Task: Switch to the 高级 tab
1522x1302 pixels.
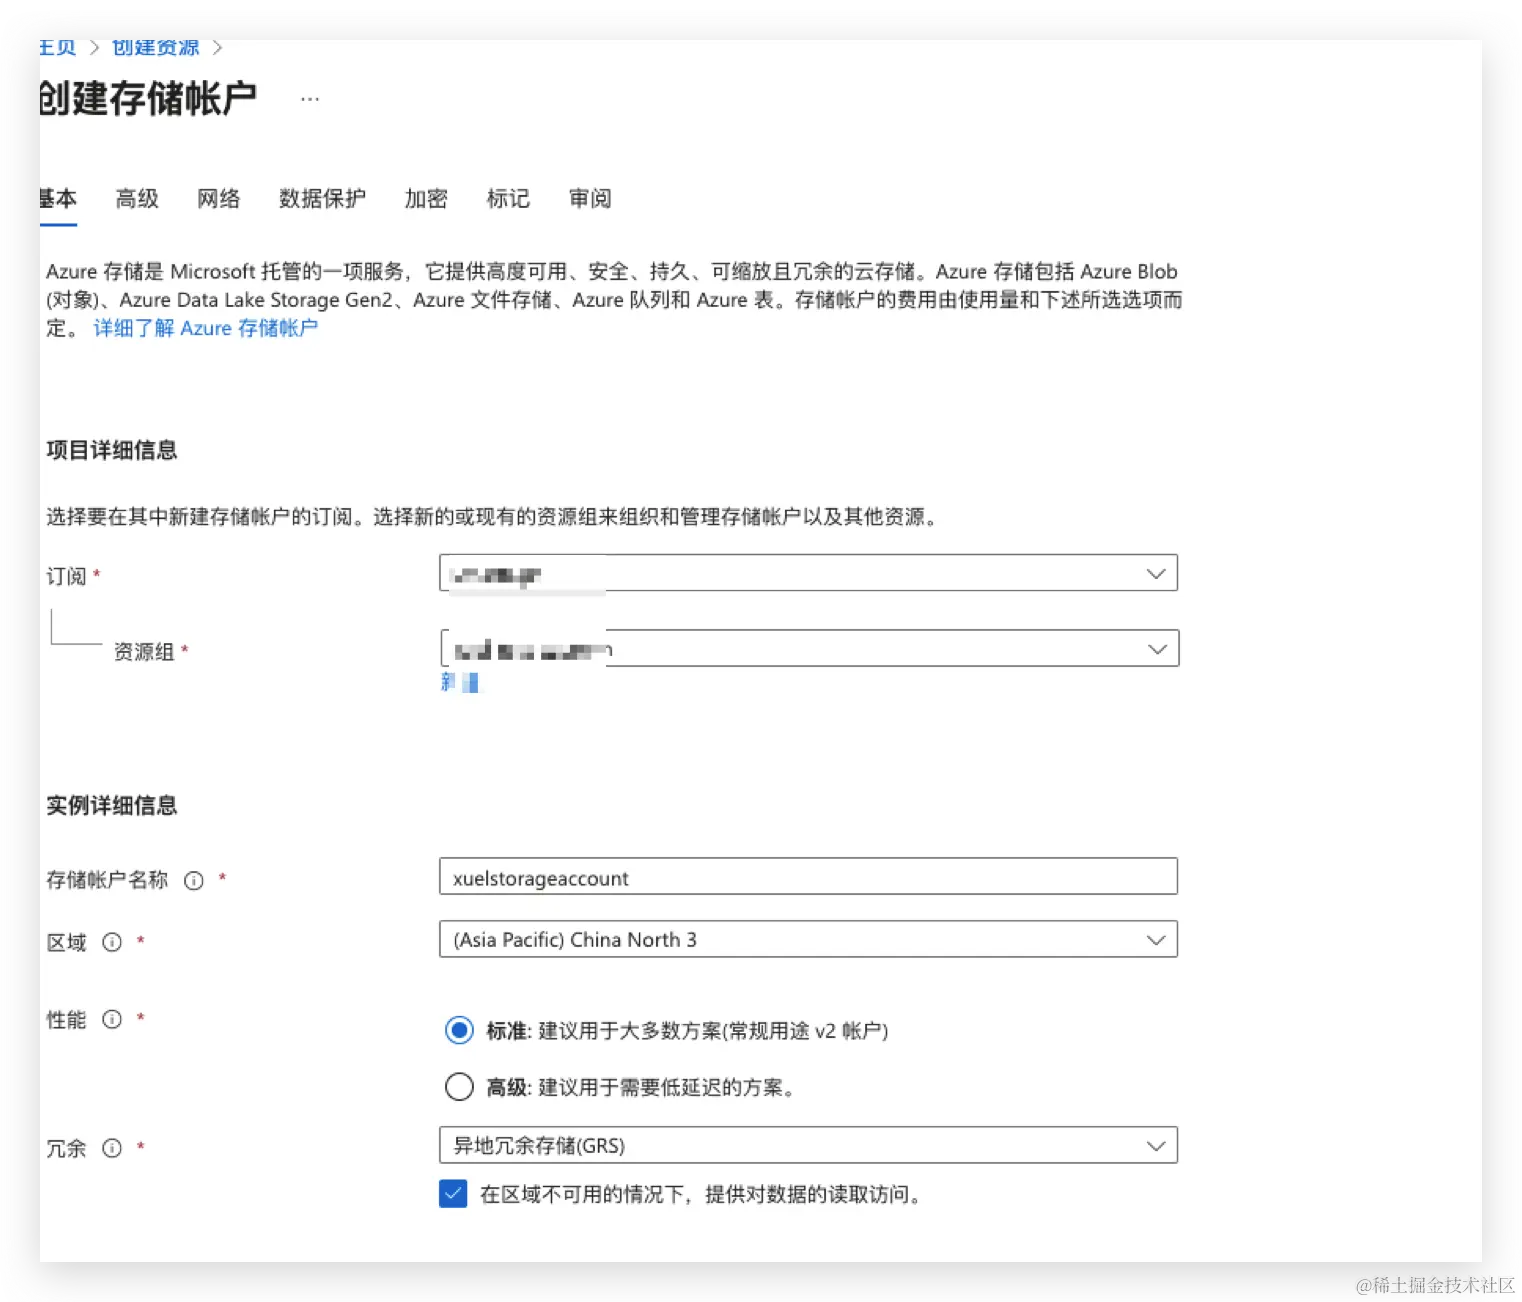Action: [137, 198]
